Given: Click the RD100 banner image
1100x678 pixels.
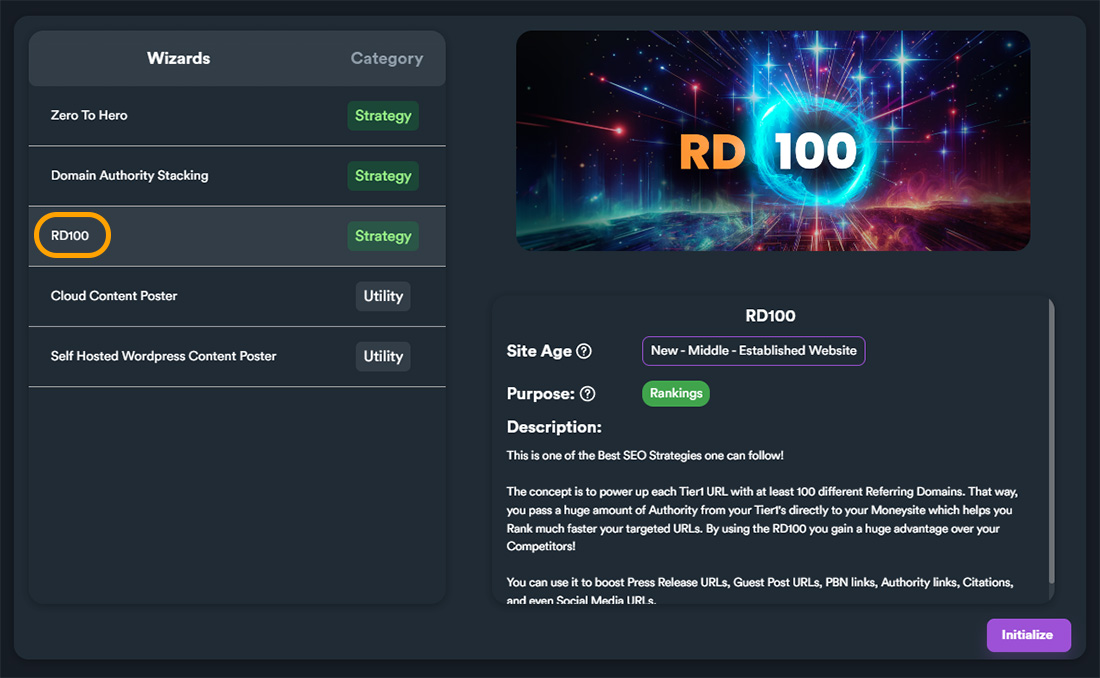Looking at the screenshot, I should point(773,140).
